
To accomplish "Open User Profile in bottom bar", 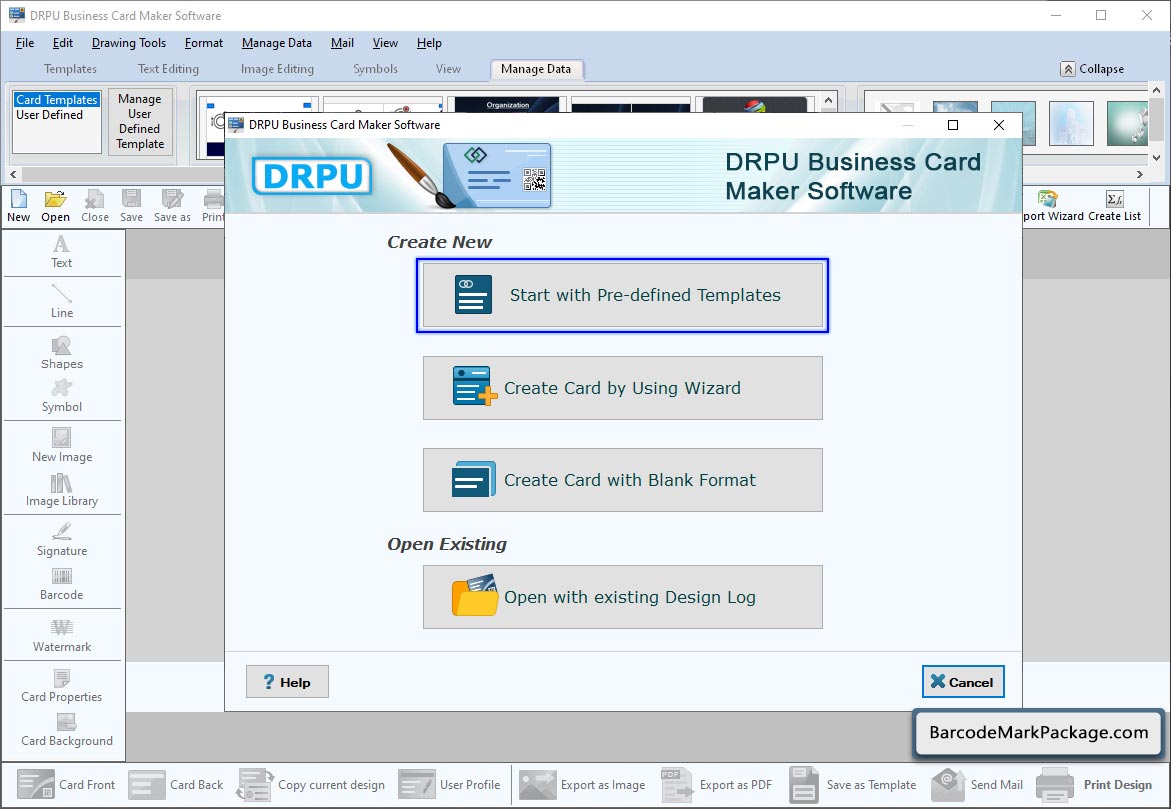I will pyautogui.click(x=450, y=784).
